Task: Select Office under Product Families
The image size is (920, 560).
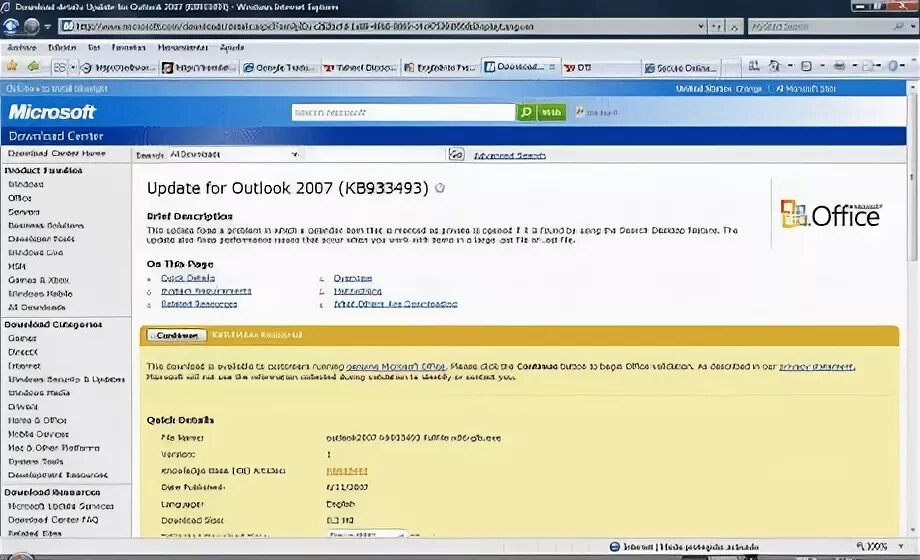Action: (x=19, y=198)
